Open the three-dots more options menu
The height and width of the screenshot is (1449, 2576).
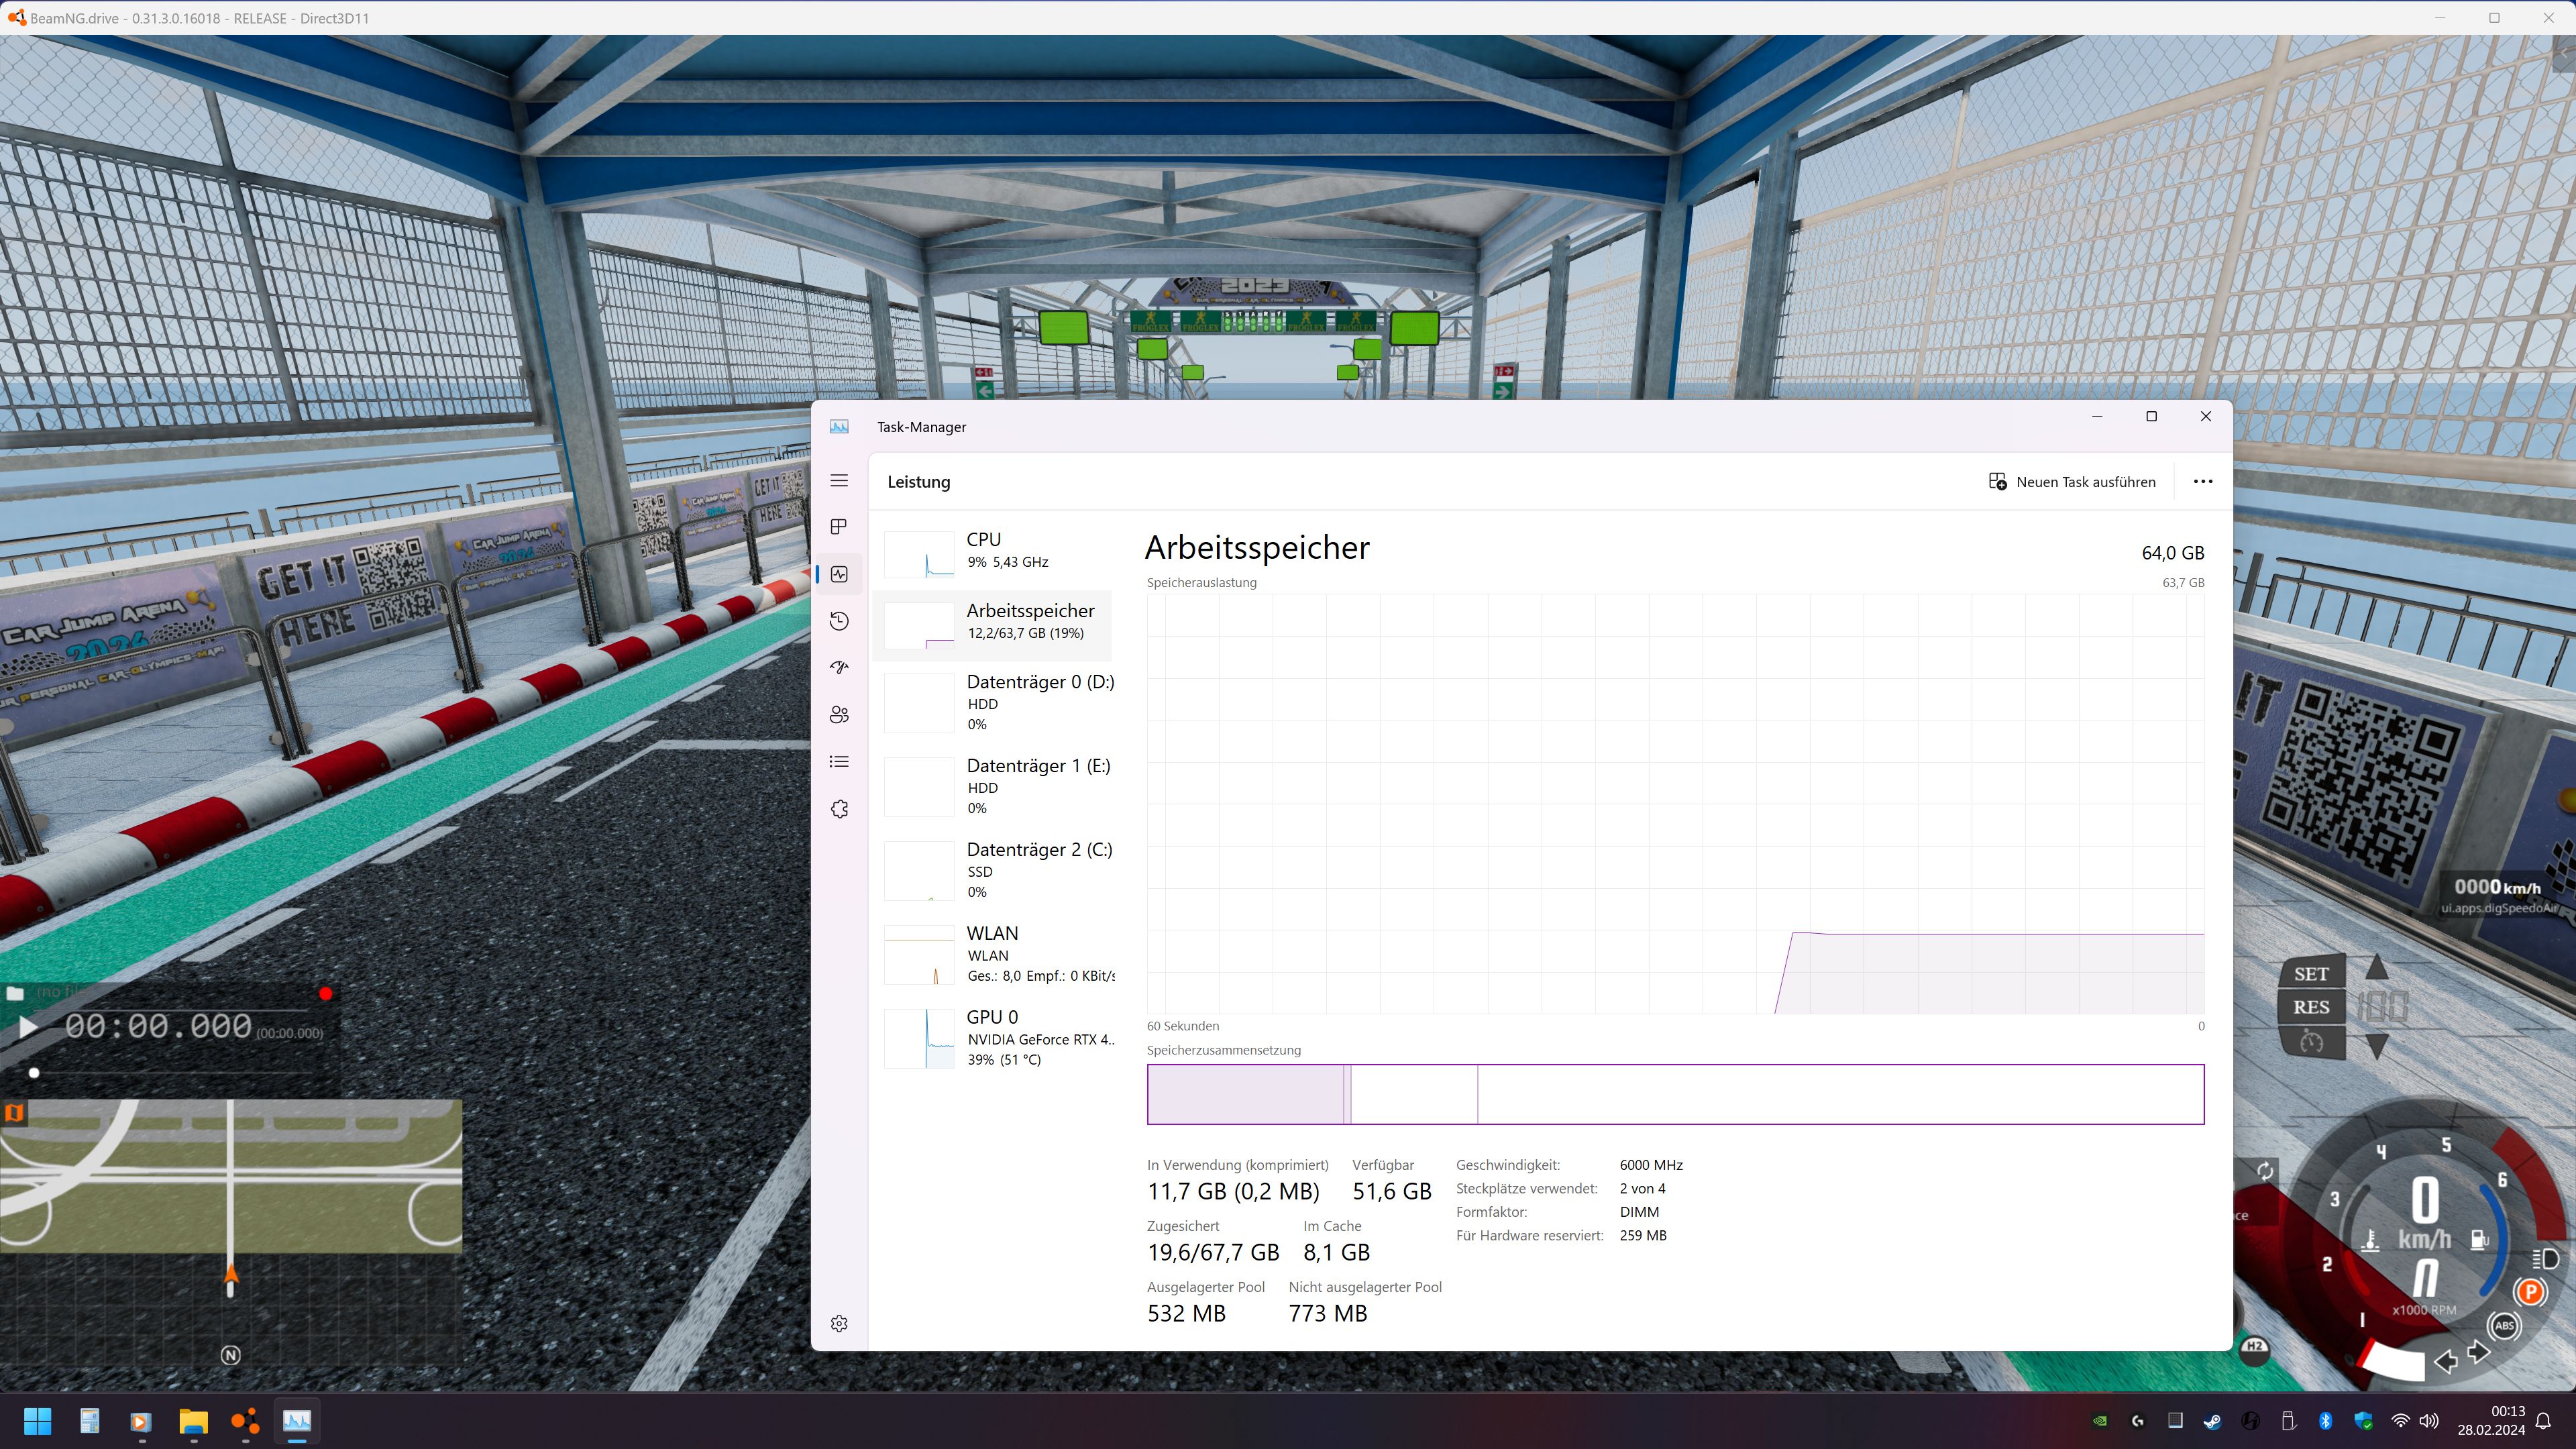(x=2202, y=482)
